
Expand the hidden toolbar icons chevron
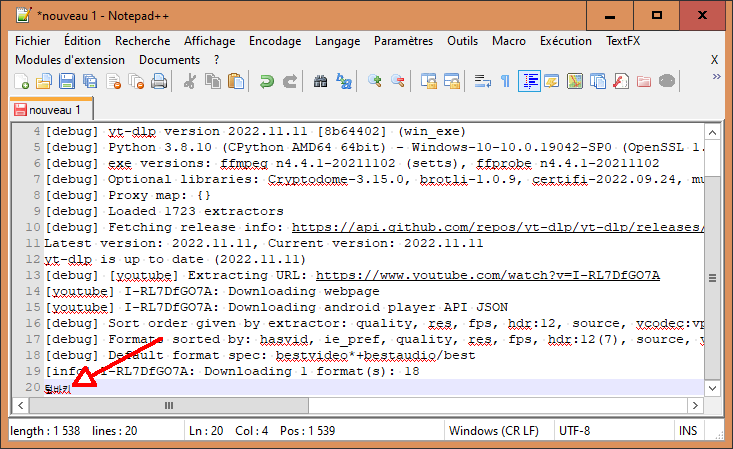coord(717,76)
